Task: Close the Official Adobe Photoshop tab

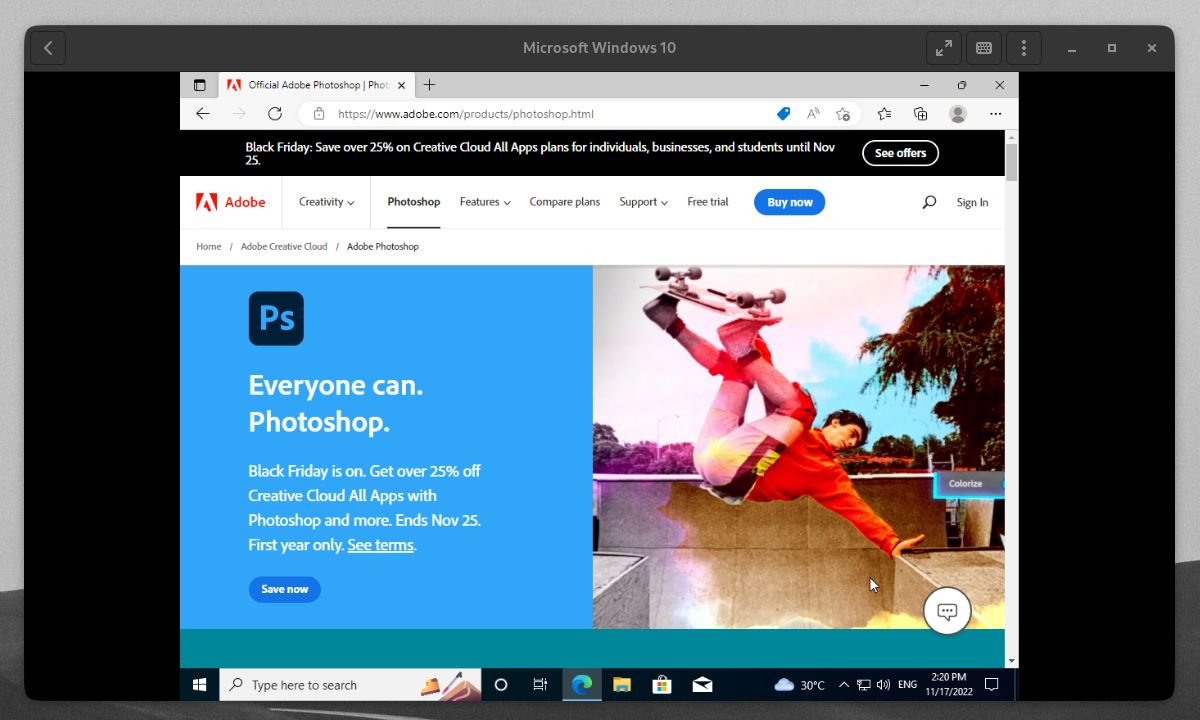Action: pos(402,85)
